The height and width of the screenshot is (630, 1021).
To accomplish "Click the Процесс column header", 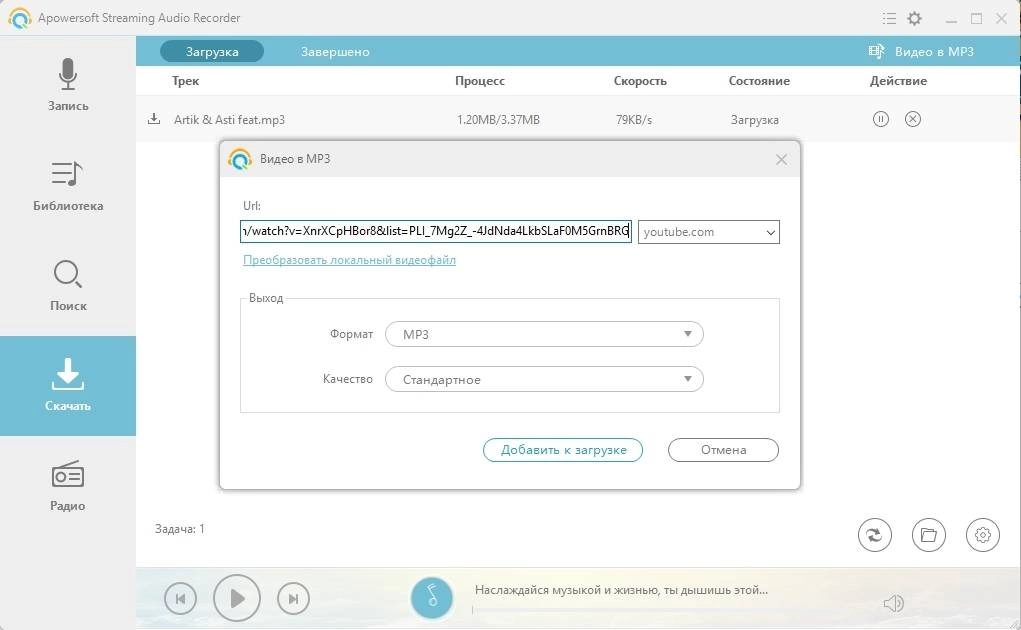I will pyautogui.click(x=480, y=81).
